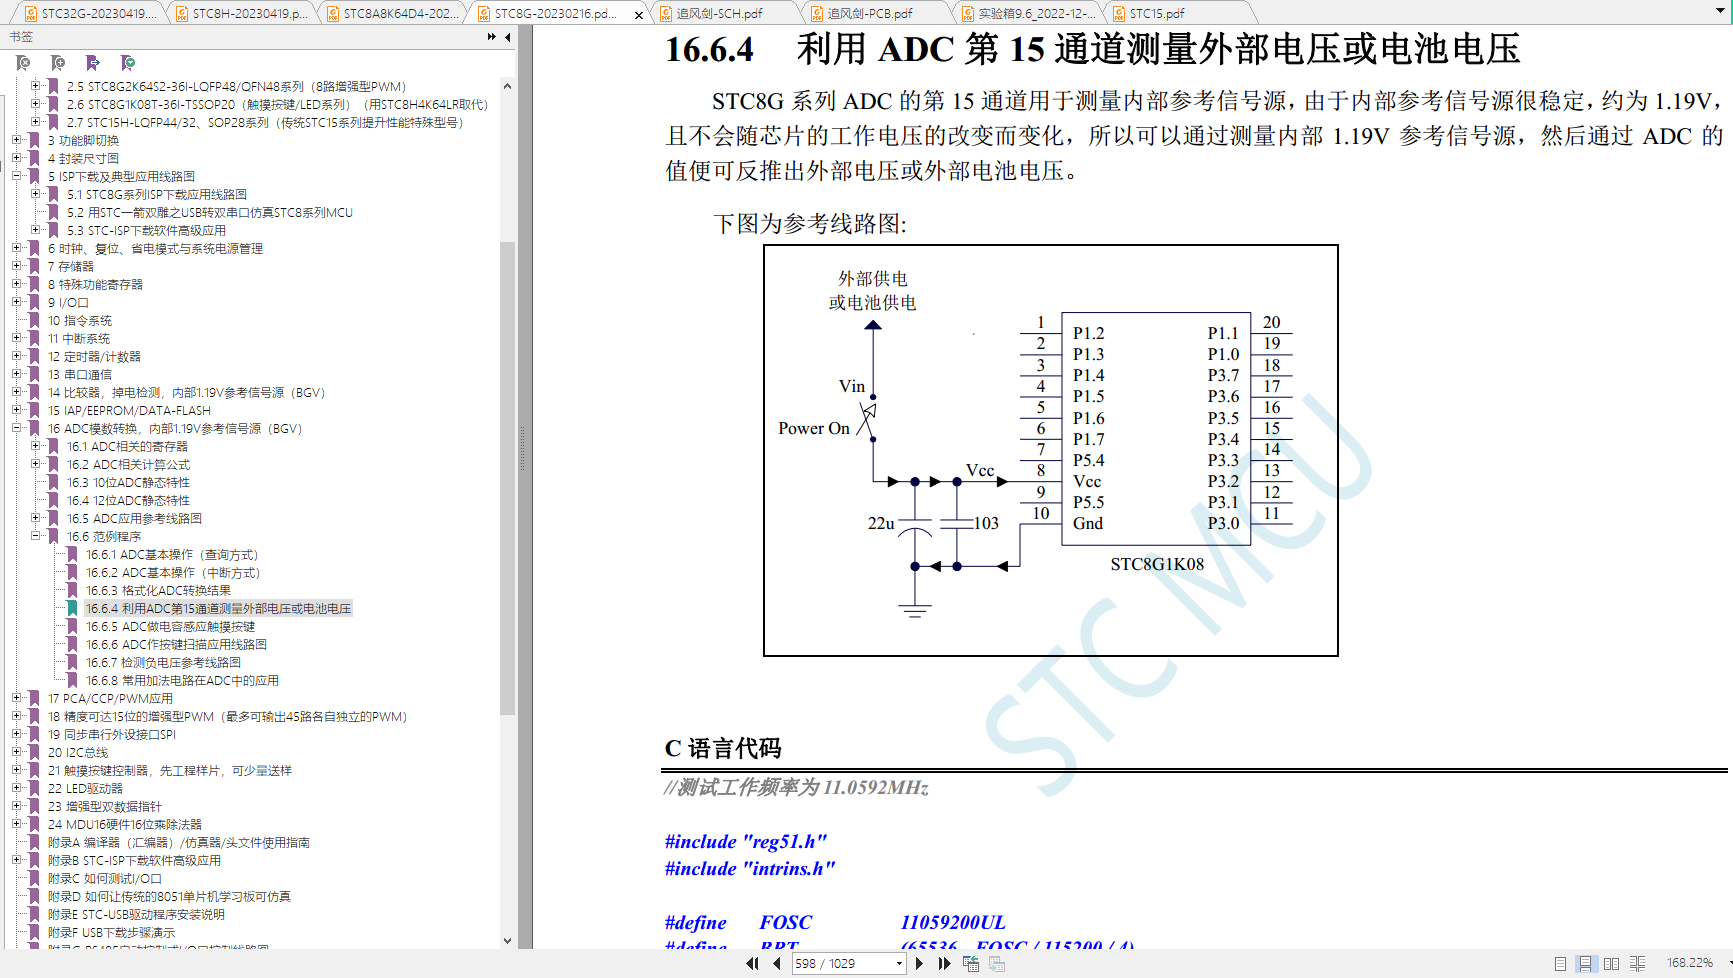Expand bookmark 2.6 STC8G1K08T
This screenshot has width=1733, height=978.
click(35, 104)
